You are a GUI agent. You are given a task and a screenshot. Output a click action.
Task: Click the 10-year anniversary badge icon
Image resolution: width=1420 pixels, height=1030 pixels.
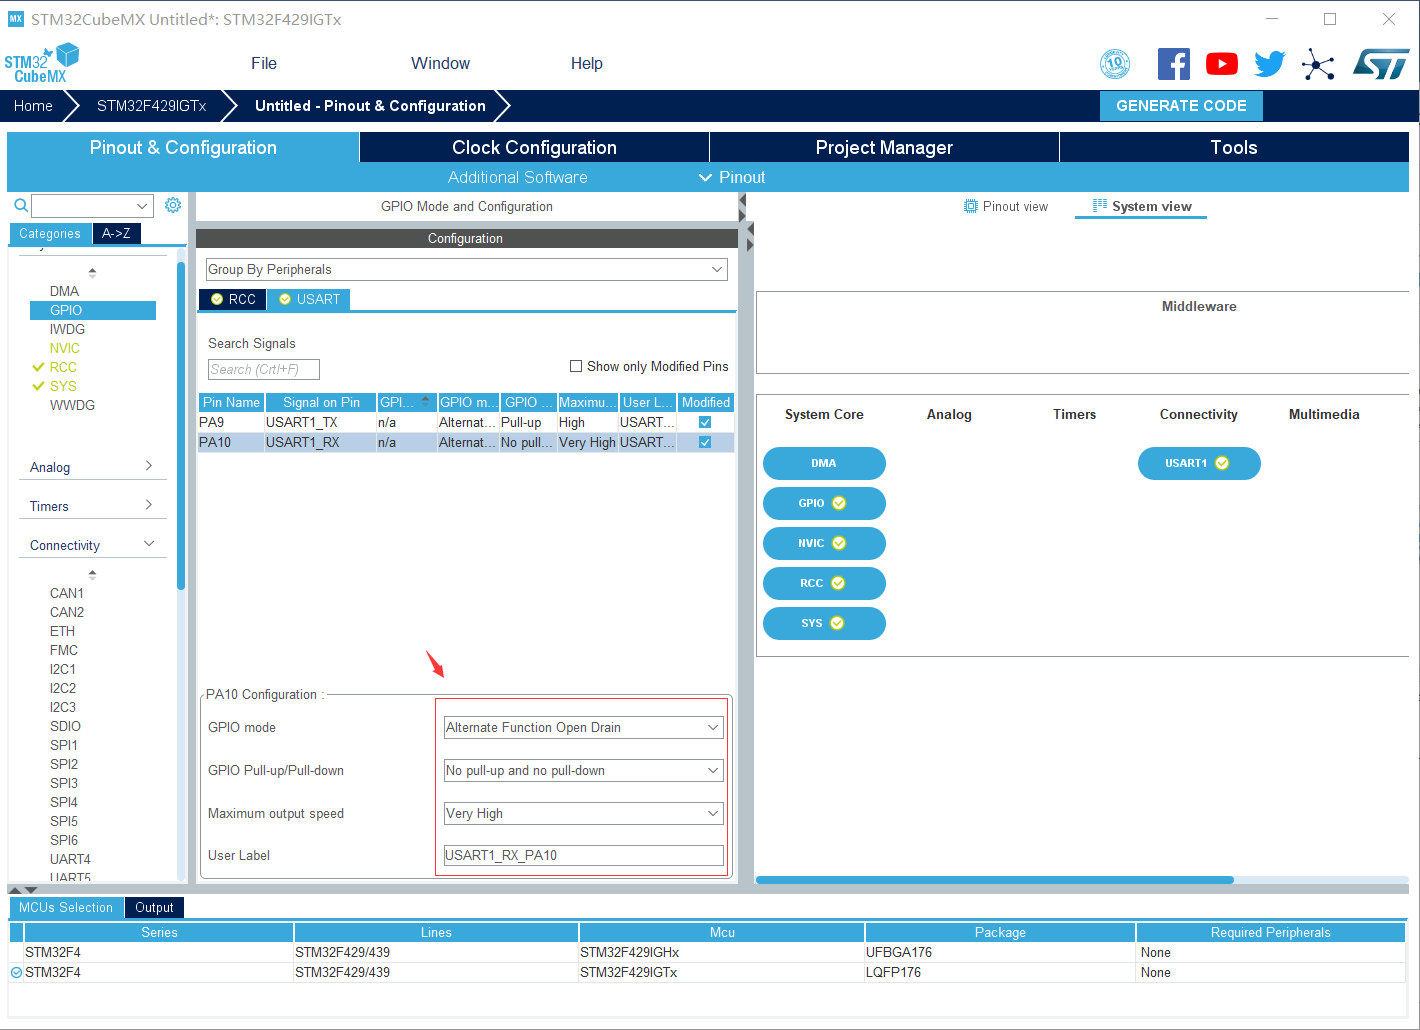click(x=1115, y=64)
